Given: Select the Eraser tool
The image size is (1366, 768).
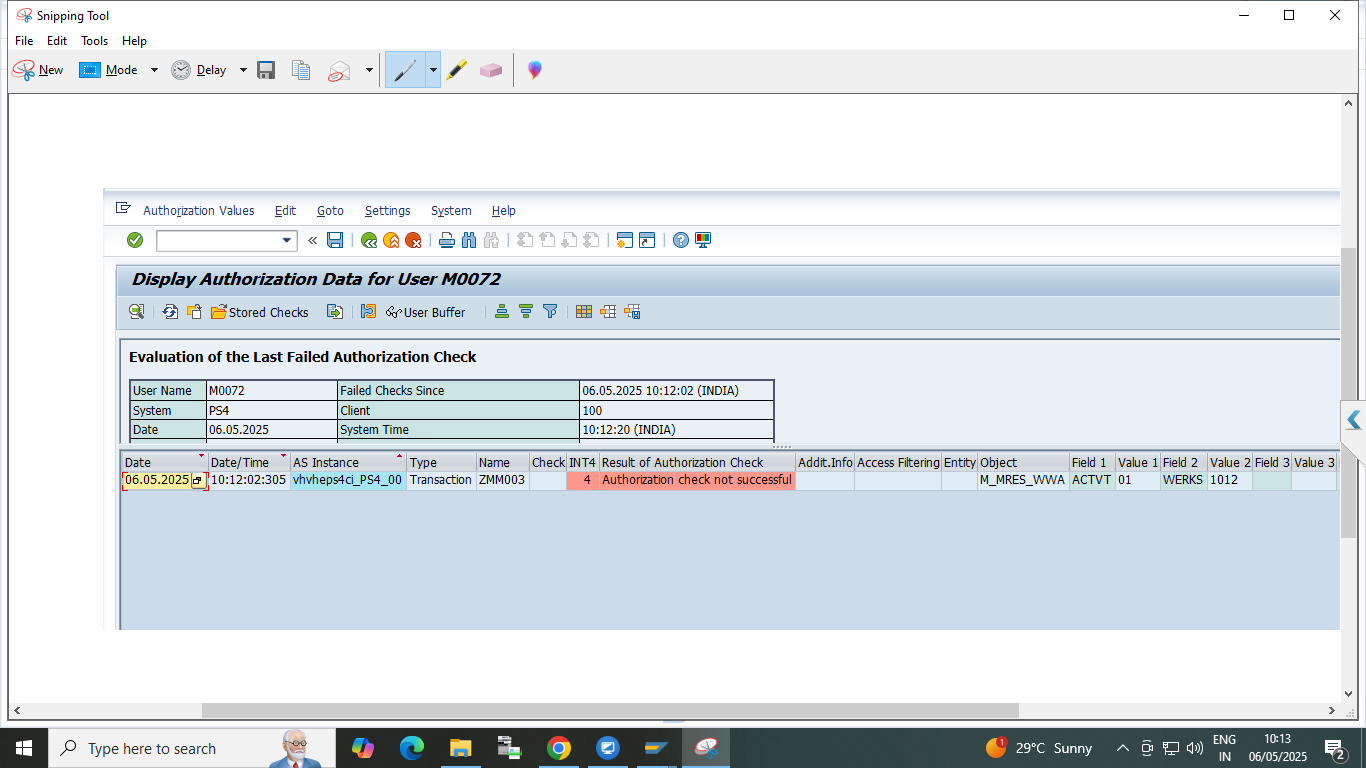Looking at the screenshot, I should click(490, 70).
